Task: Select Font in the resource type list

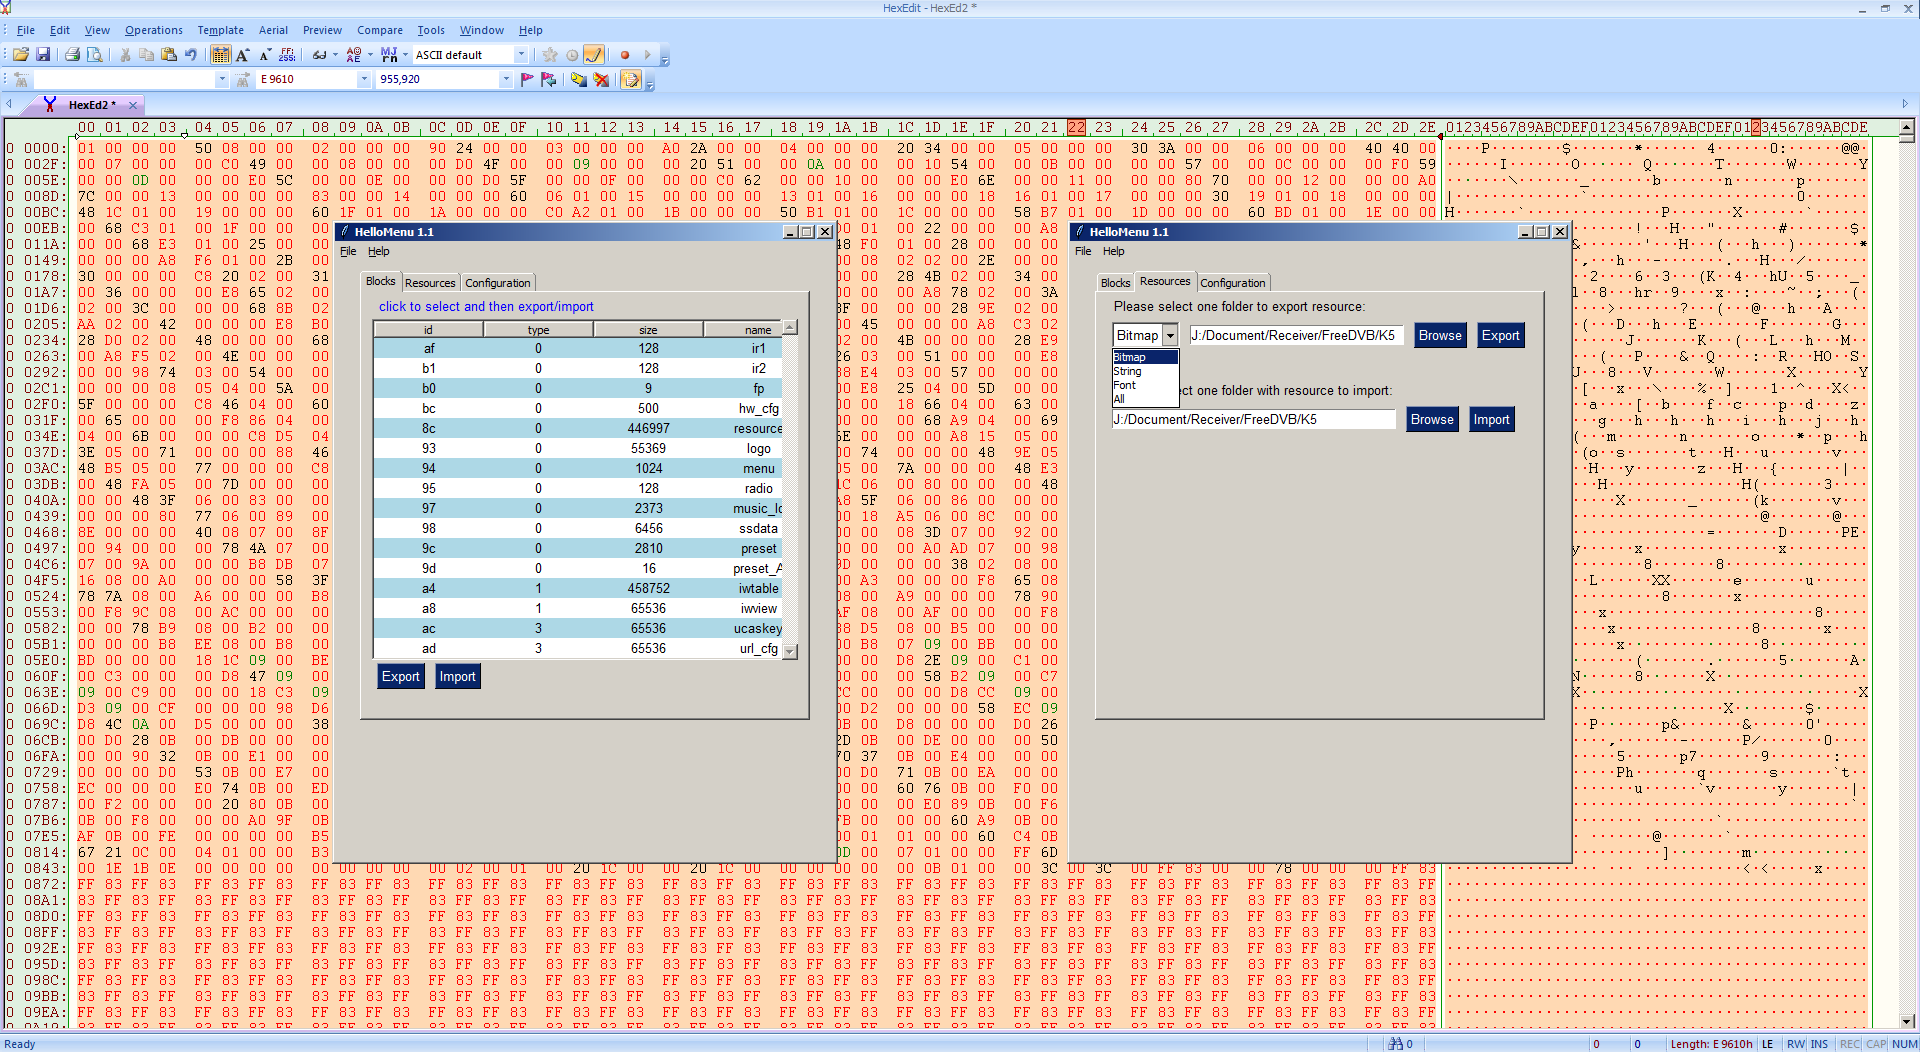Action: click(x=1145, y=385)
